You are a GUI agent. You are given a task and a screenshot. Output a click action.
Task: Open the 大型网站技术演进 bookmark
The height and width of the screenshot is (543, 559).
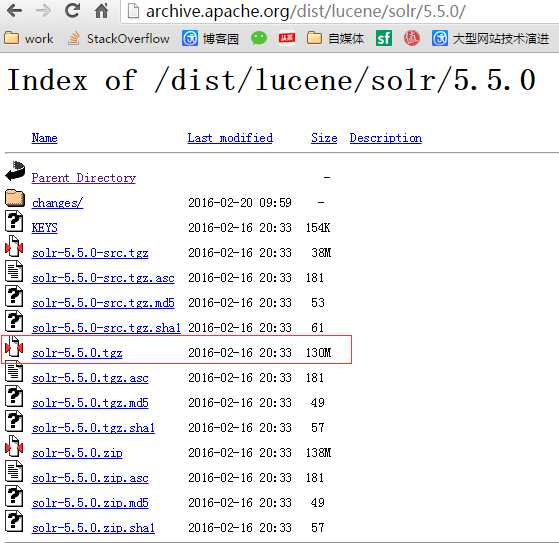[x=491, y=39]
